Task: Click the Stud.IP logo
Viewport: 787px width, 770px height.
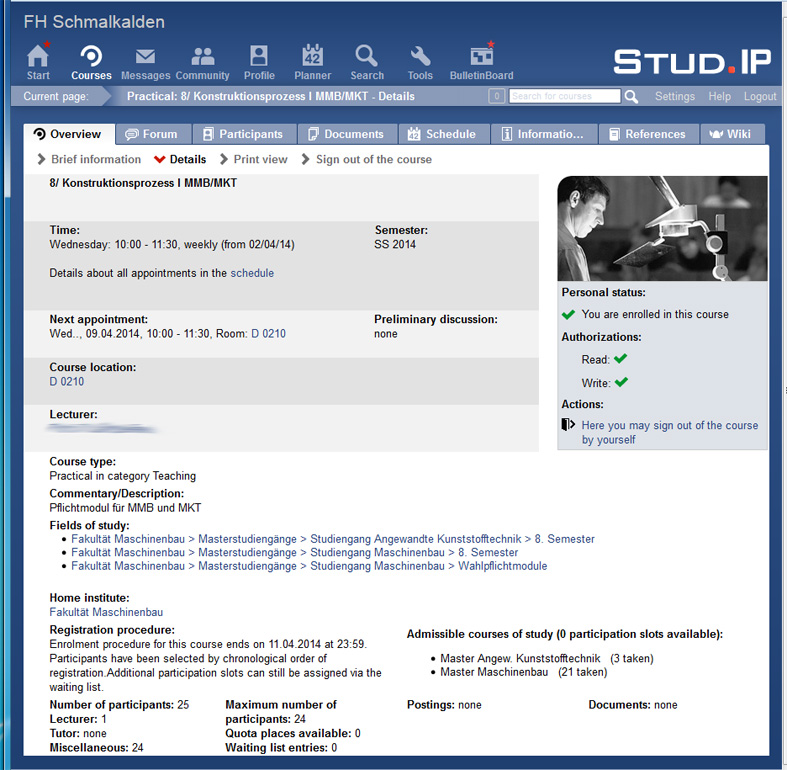Action: [692, 61]
